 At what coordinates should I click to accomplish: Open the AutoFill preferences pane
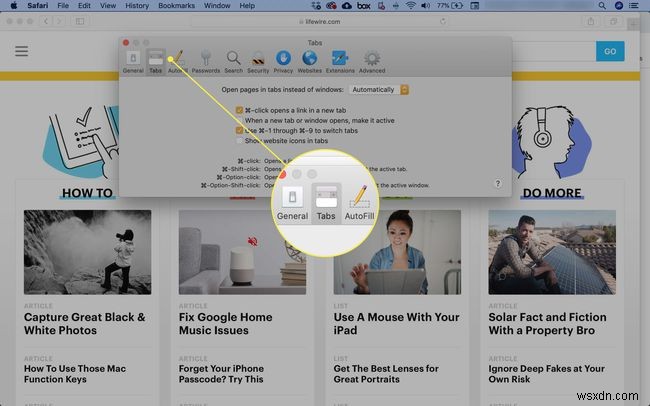point(178,62)
